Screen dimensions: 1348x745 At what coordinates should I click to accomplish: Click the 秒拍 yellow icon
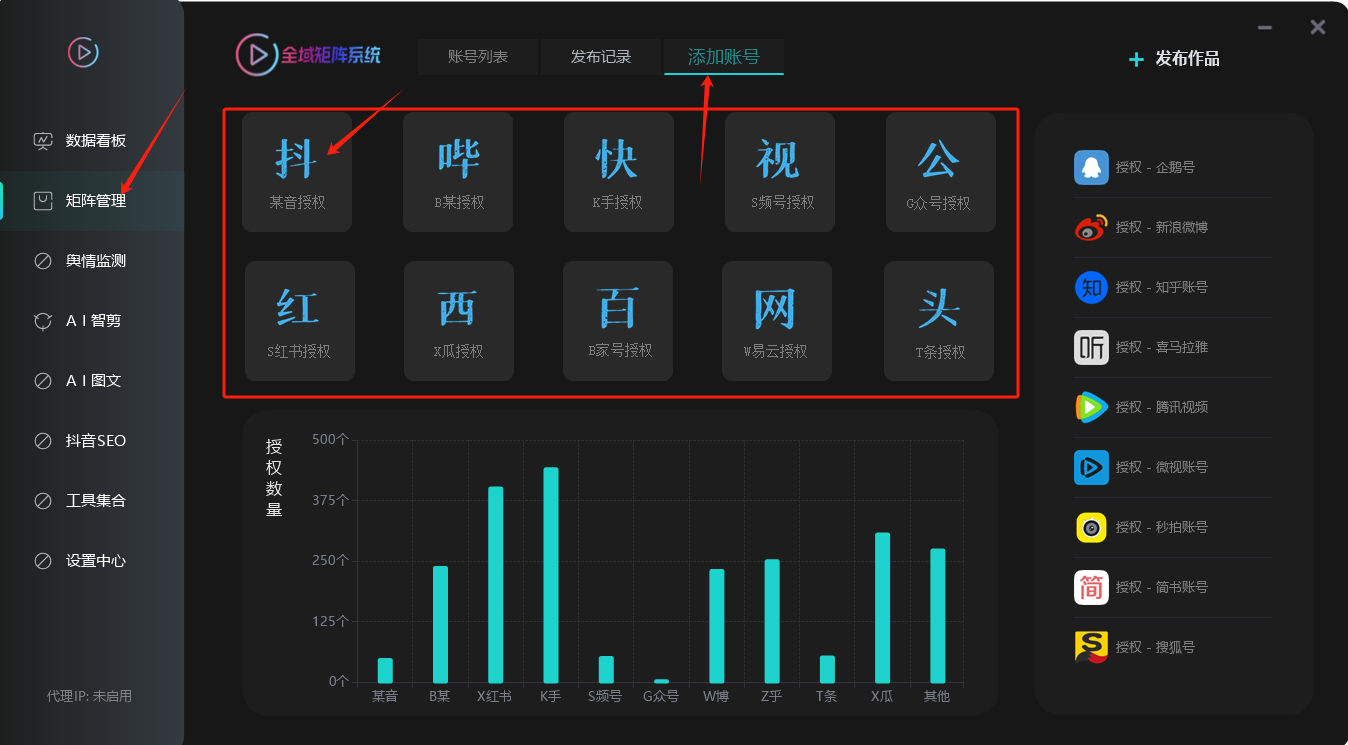pyautogui.click(x=1091, y=527)
